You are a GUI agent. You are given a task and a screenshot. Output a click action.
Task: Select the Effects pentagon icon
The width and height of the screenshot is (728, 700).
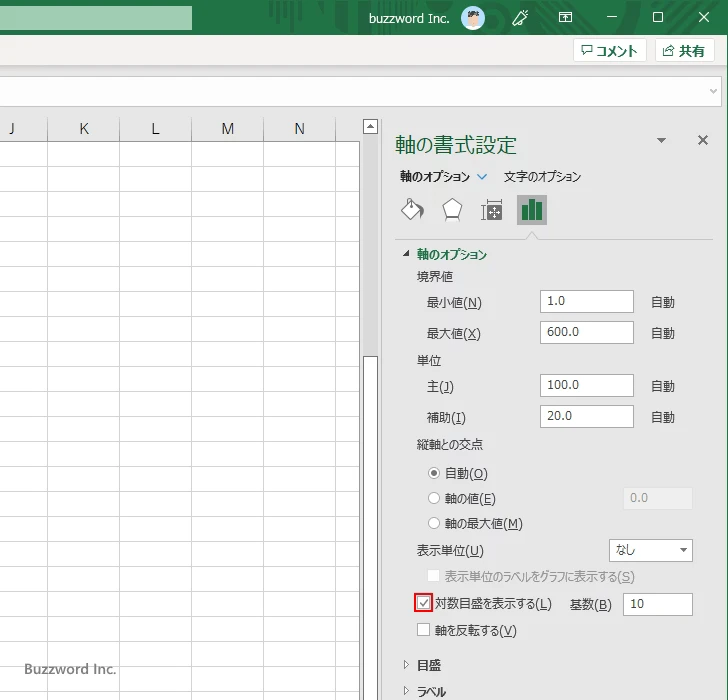pos(452,209)
